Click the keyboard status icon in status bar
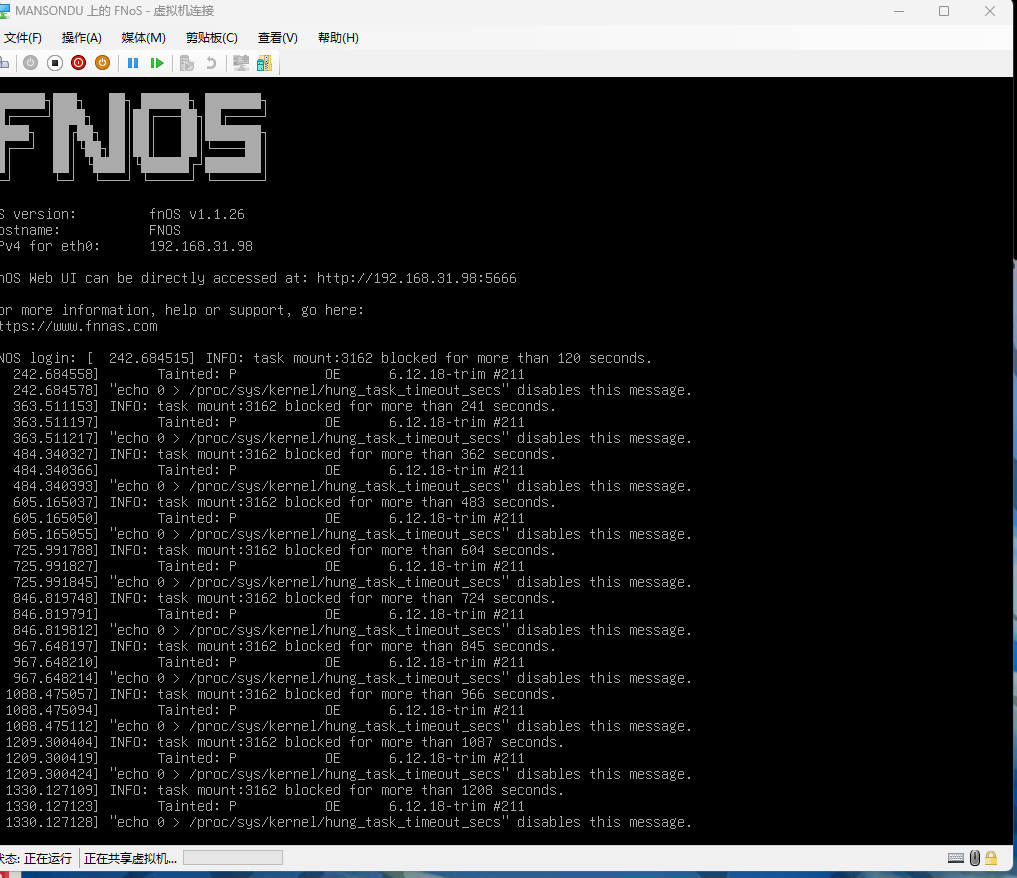Viewport: 1017px width, 878px height. pos(955,858)
